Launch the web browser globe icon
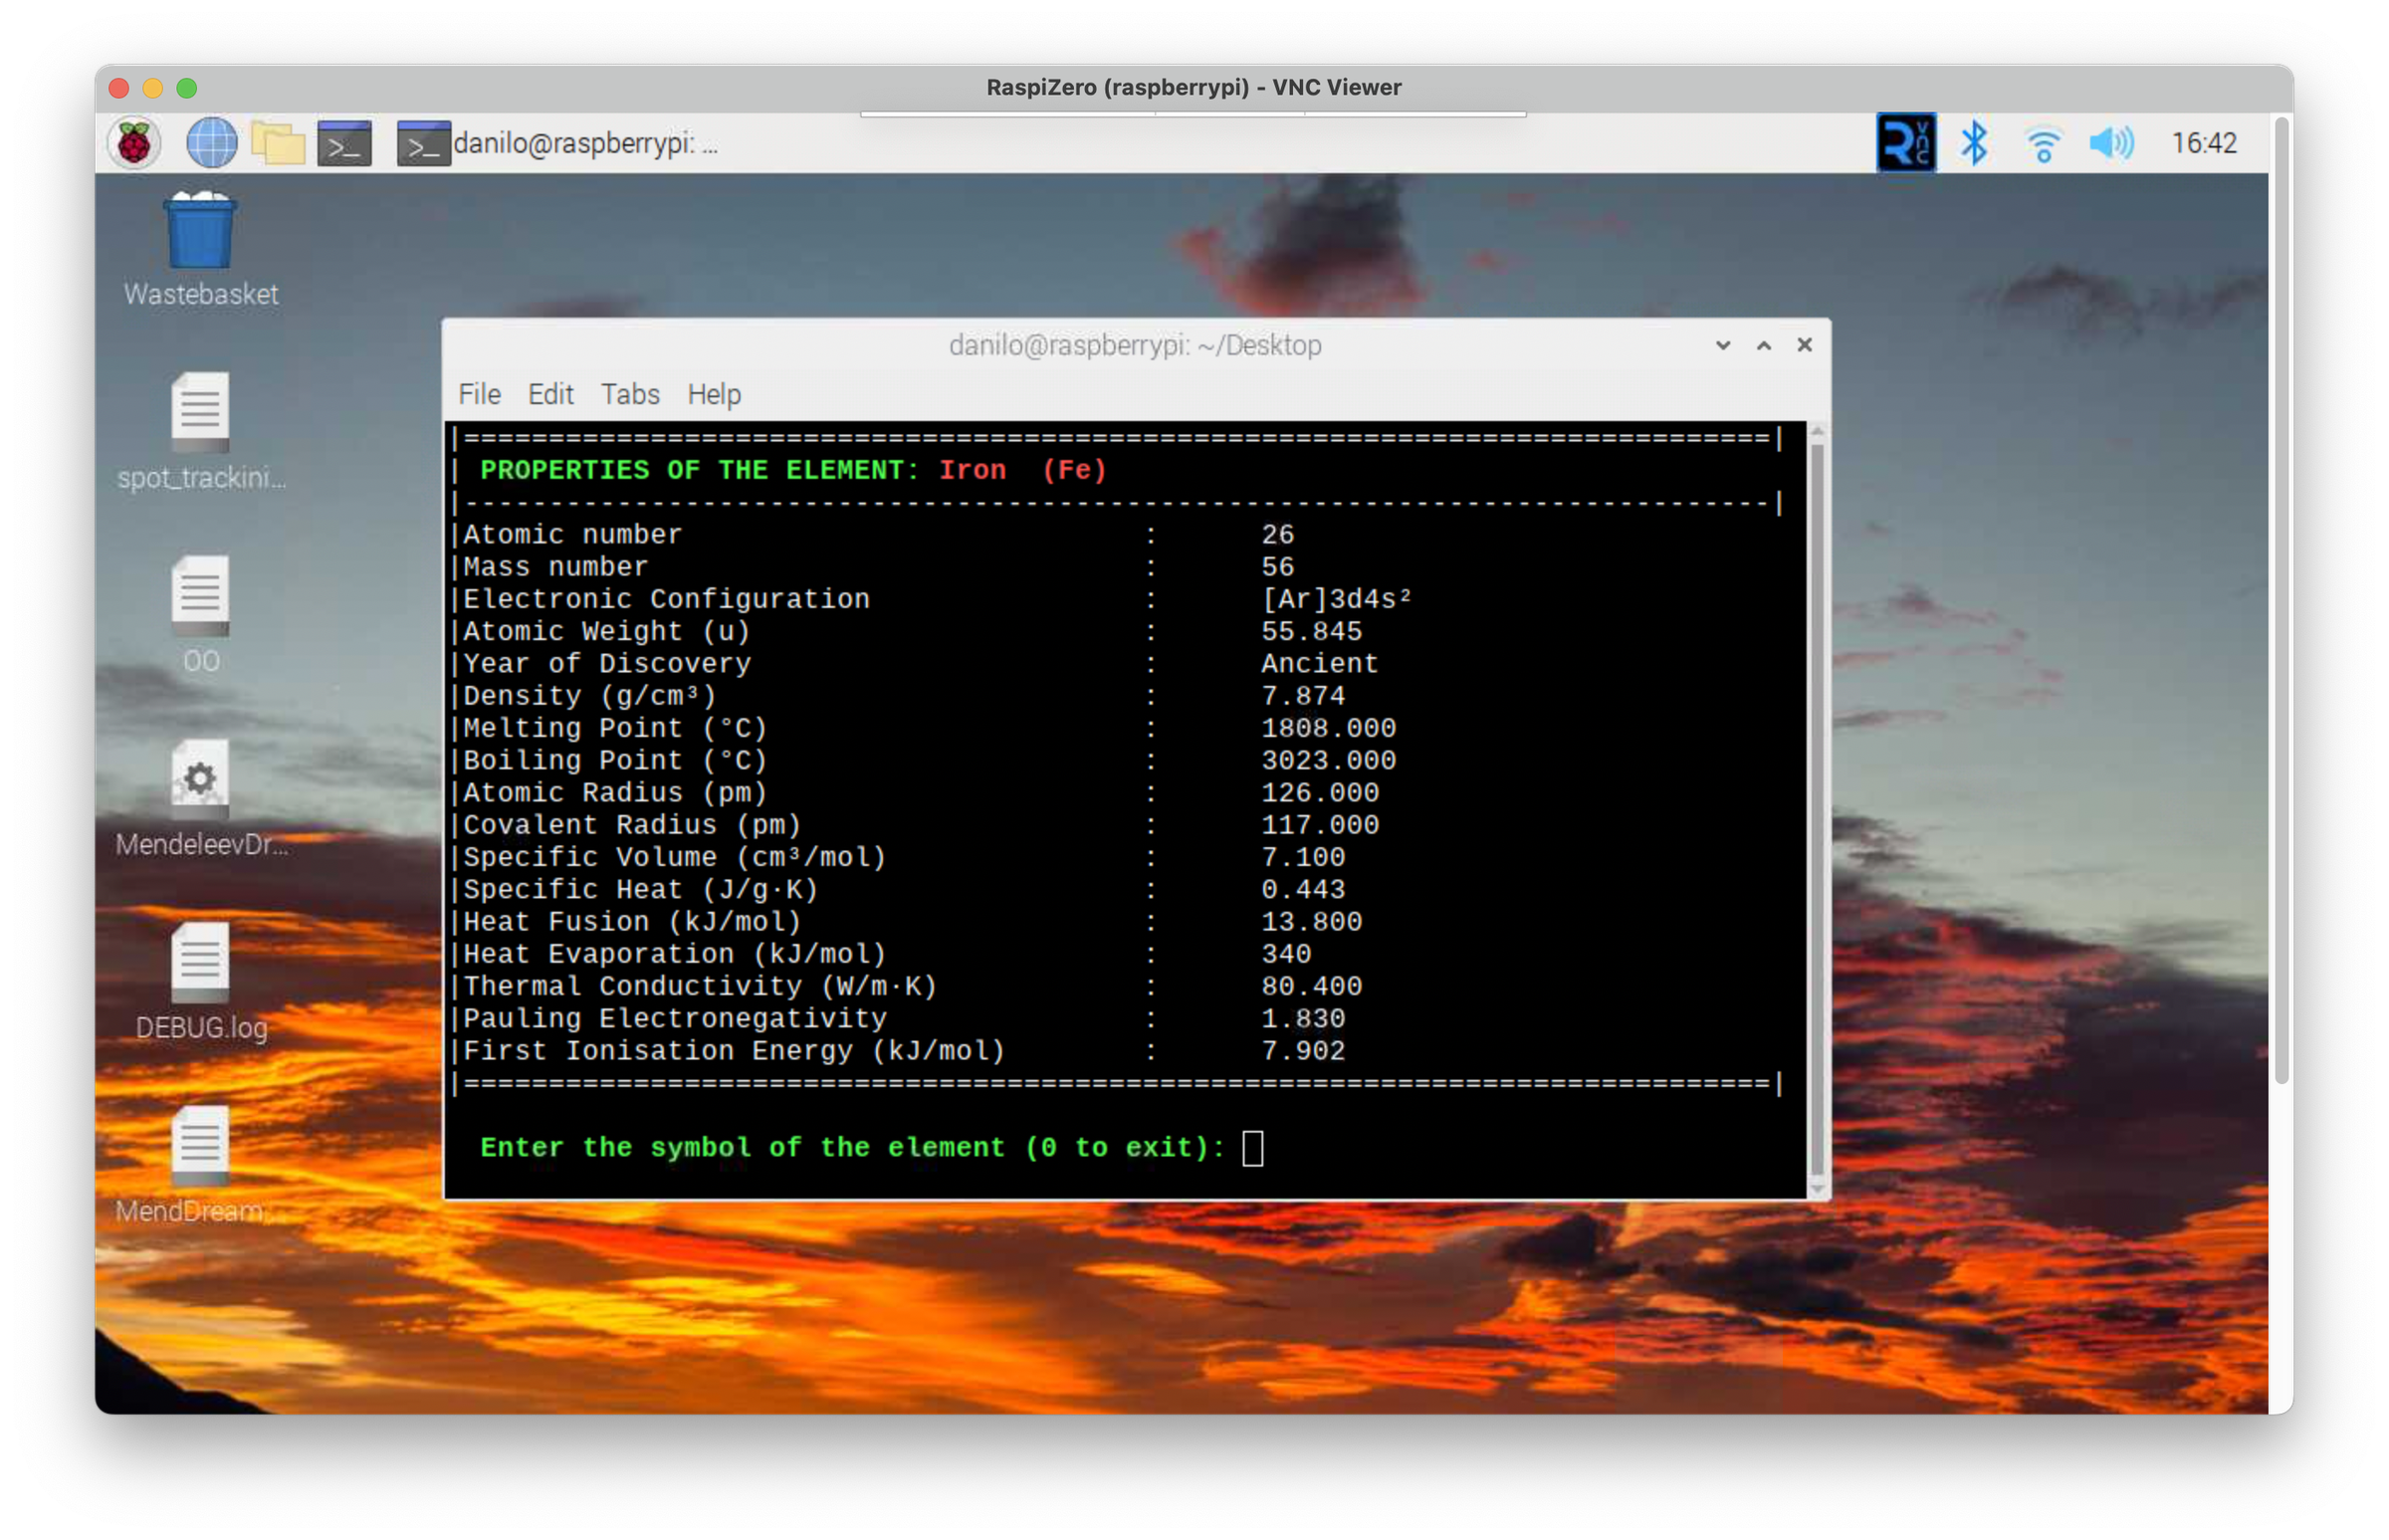Screen dimensions: 2389x1540 tap(211, 143)
